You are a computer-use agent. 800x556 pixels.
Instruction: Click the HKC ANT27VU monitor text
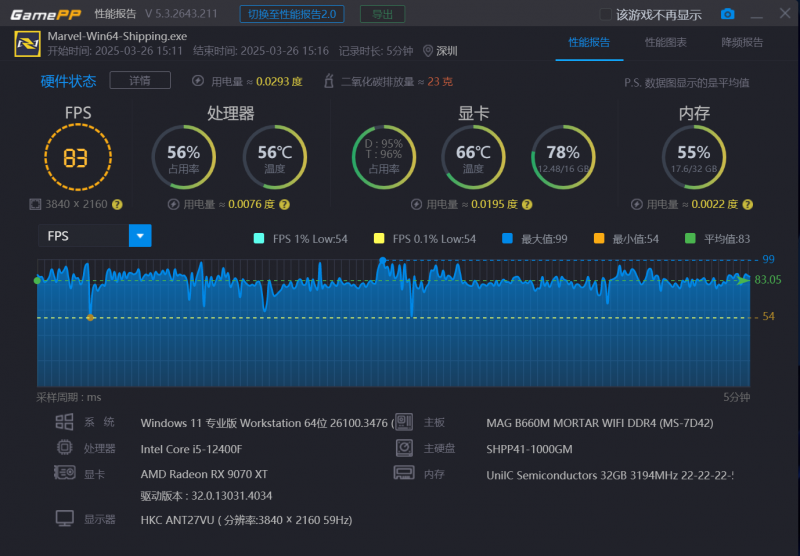246,520
